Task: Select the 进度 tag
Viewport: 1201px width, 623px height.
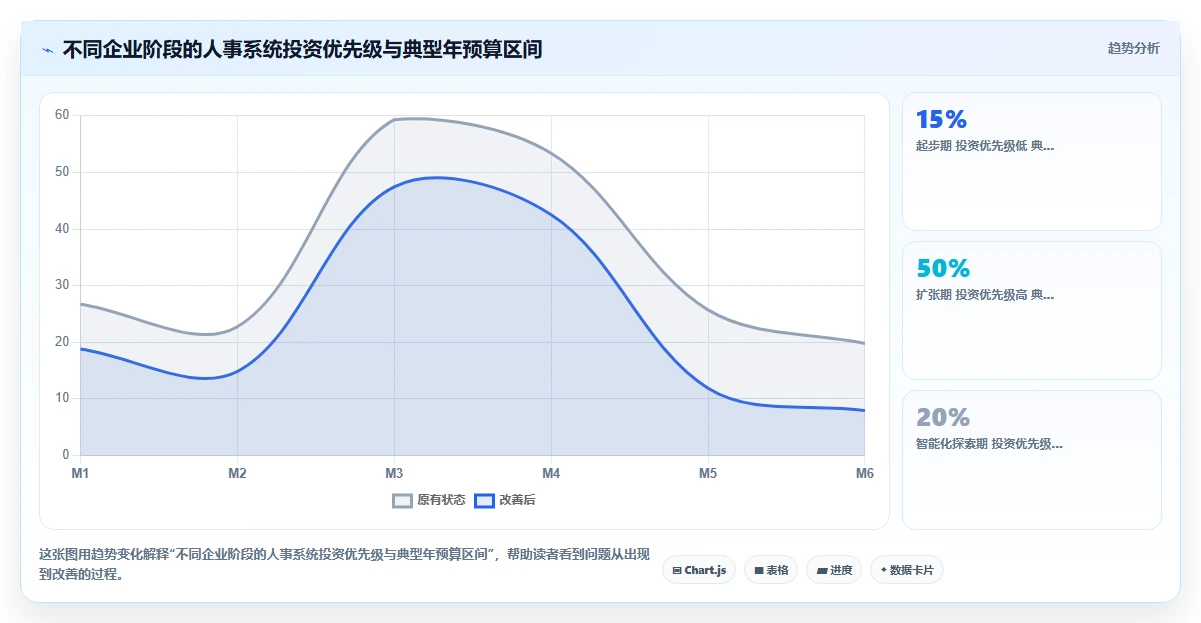Action: (834, 570)
